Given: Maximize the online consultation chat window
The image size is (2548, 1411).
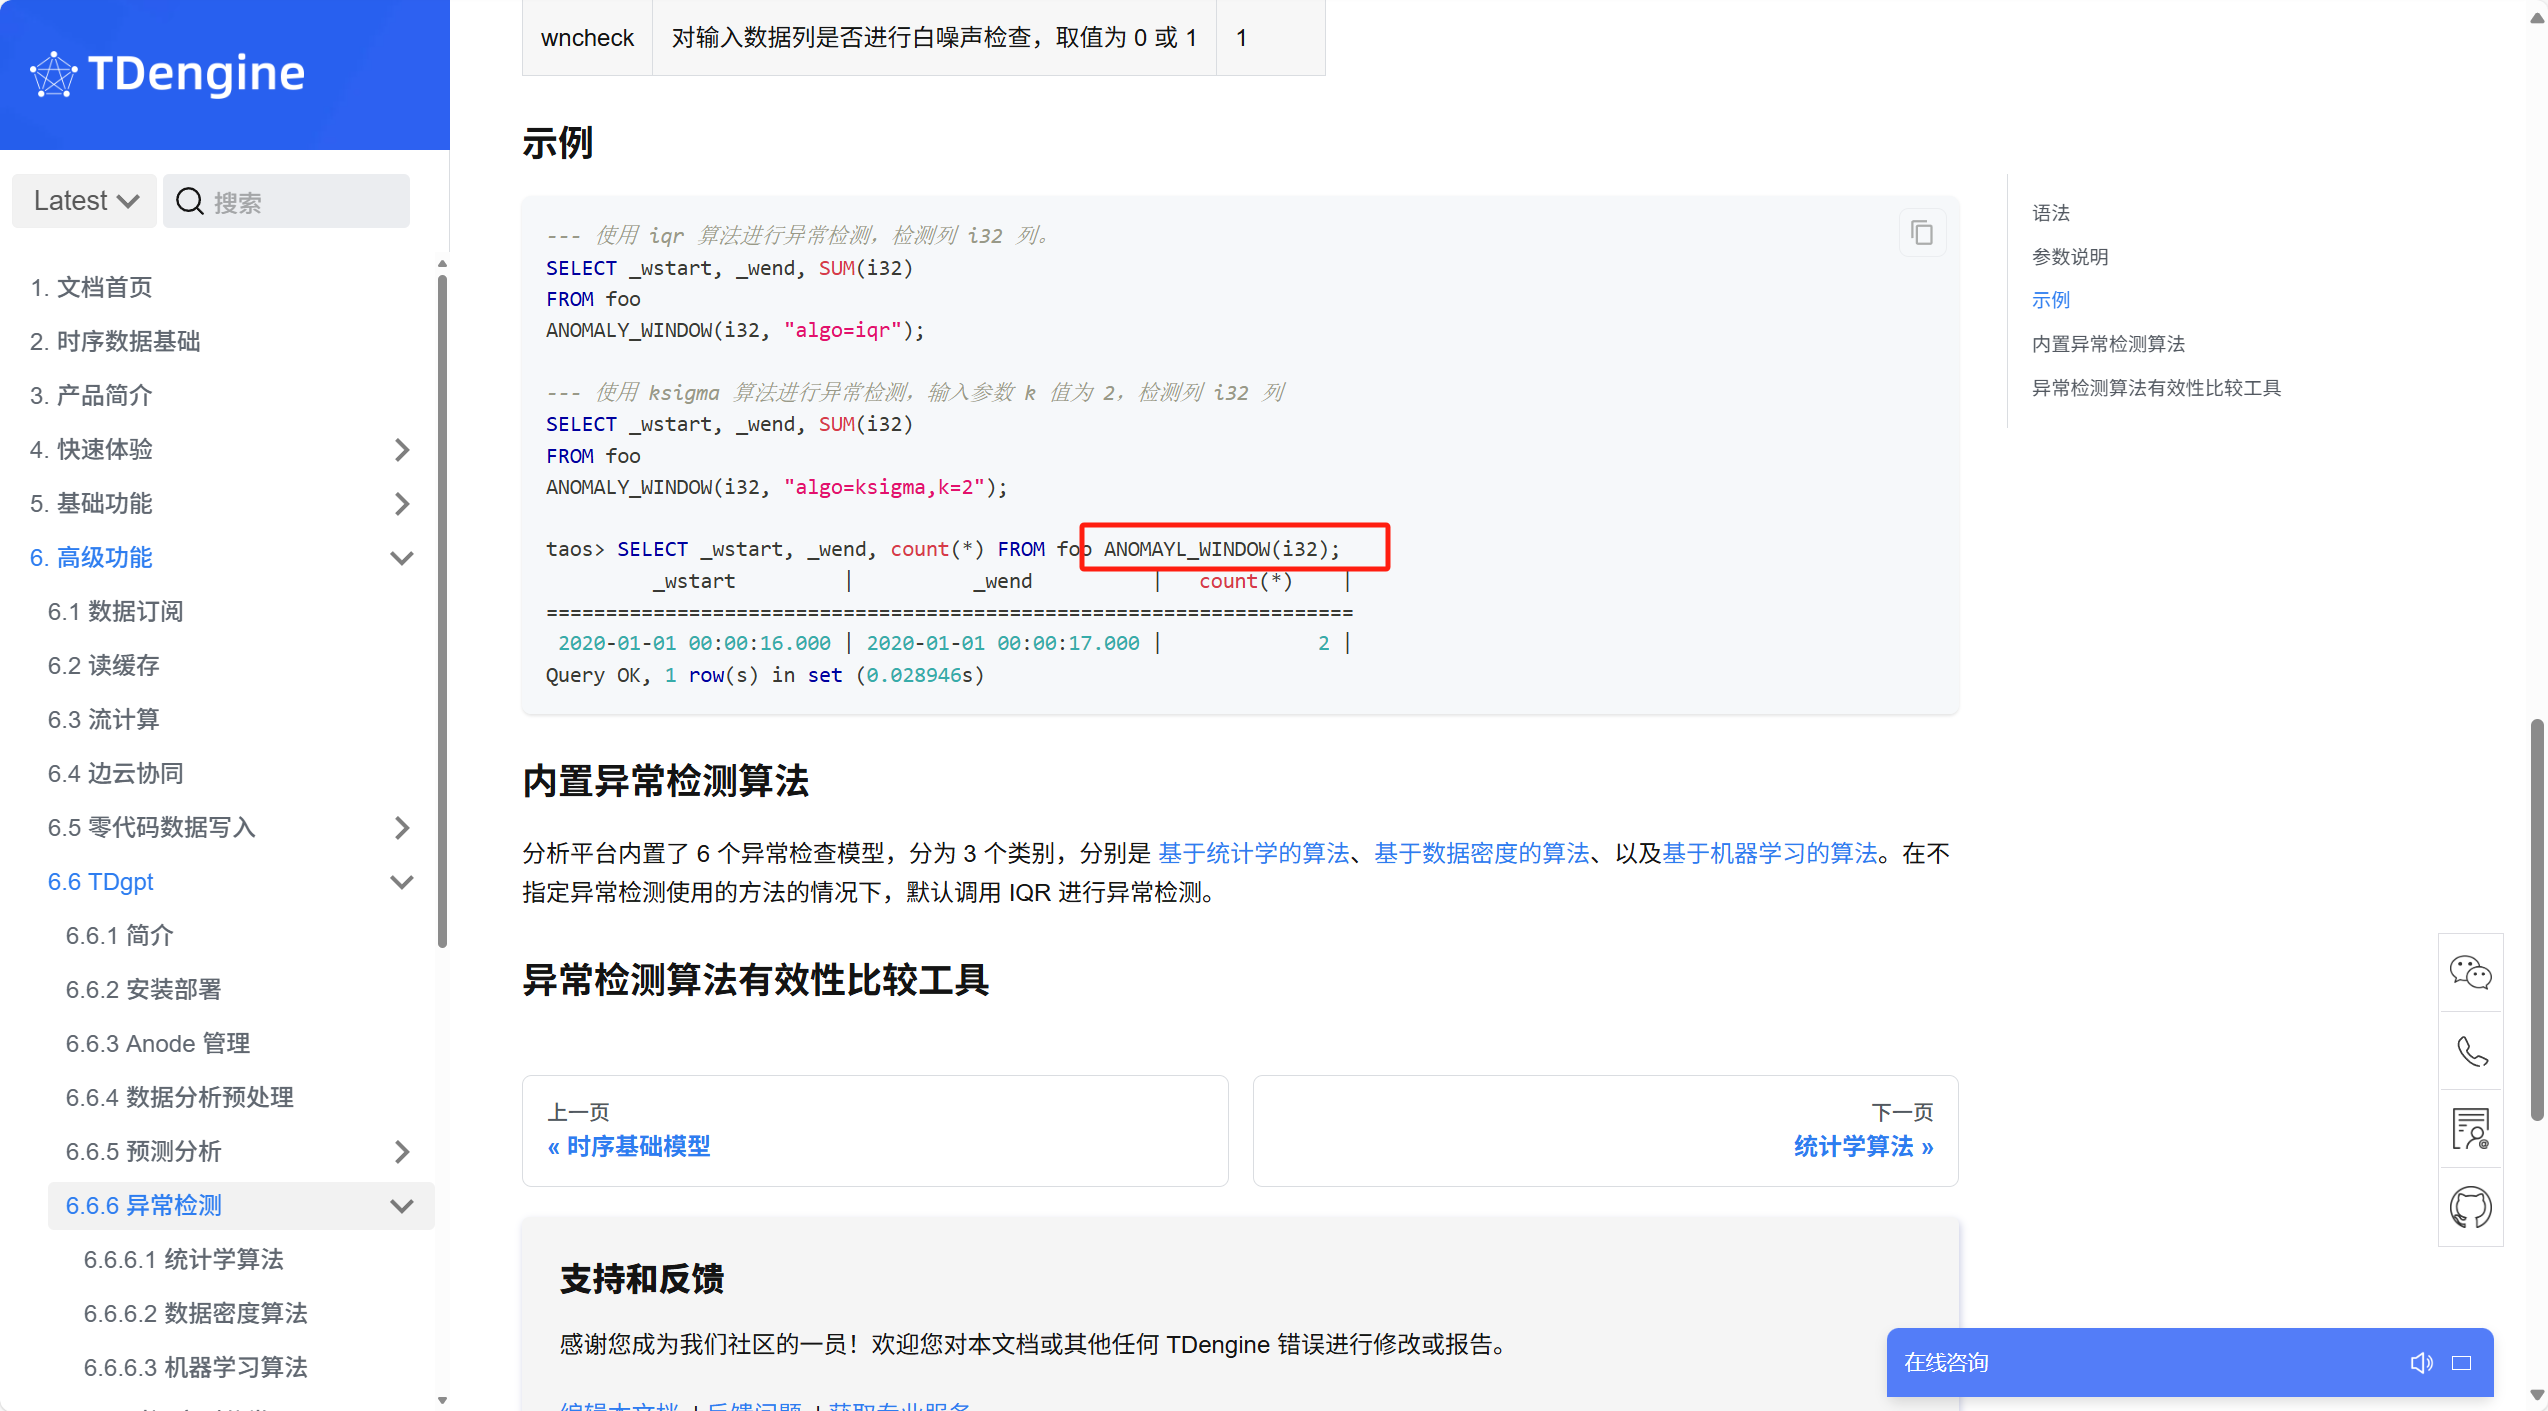Looking at the screenshot, I should pyautogui.click(x=2462, y=1363).
